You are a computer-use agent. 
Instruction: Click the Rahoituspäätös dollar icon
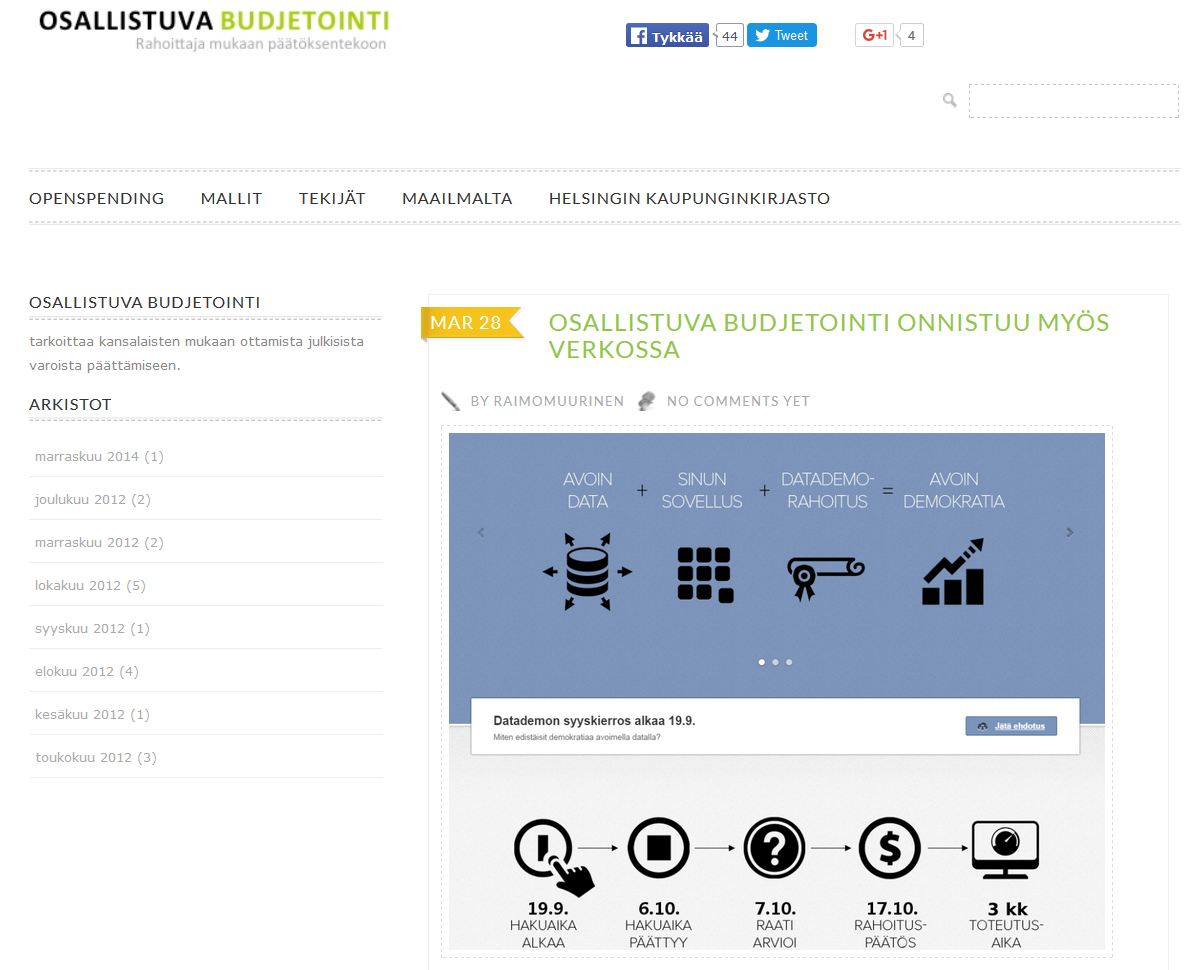pyautogui.click(x=889, y=848)
